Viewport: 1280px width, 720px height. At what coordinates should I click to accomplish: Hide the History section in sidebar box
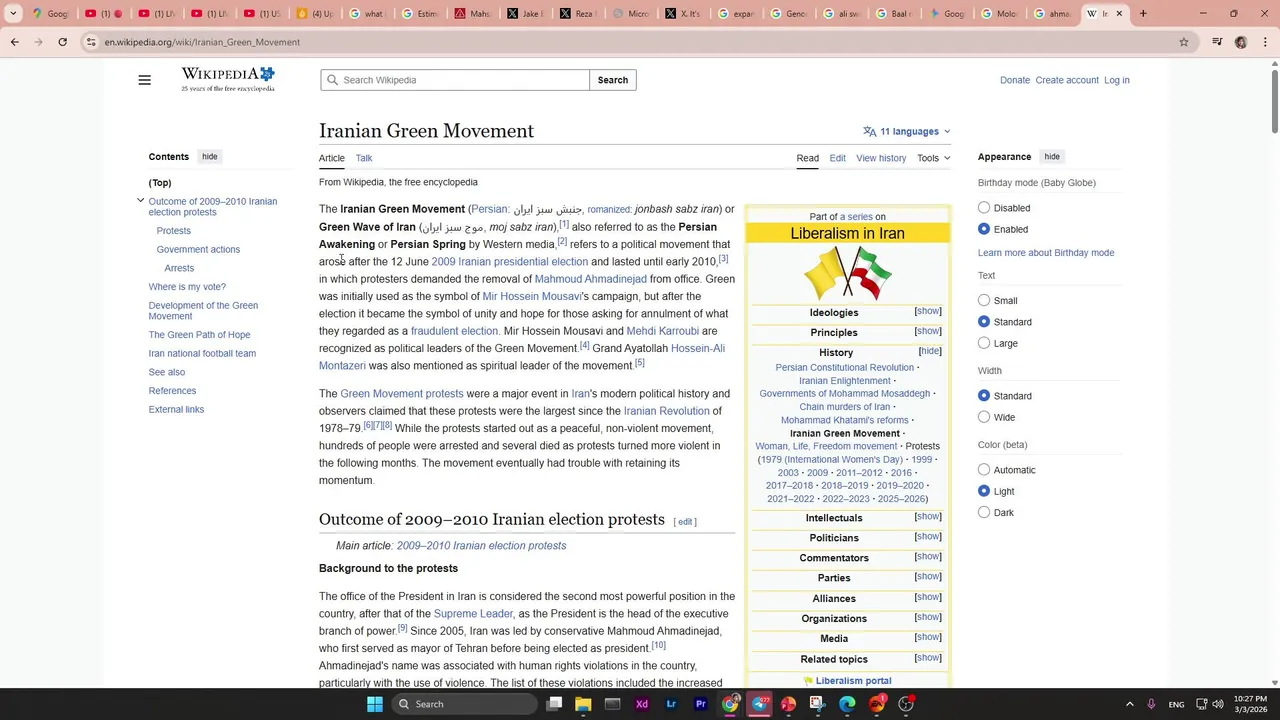[930, 351]
